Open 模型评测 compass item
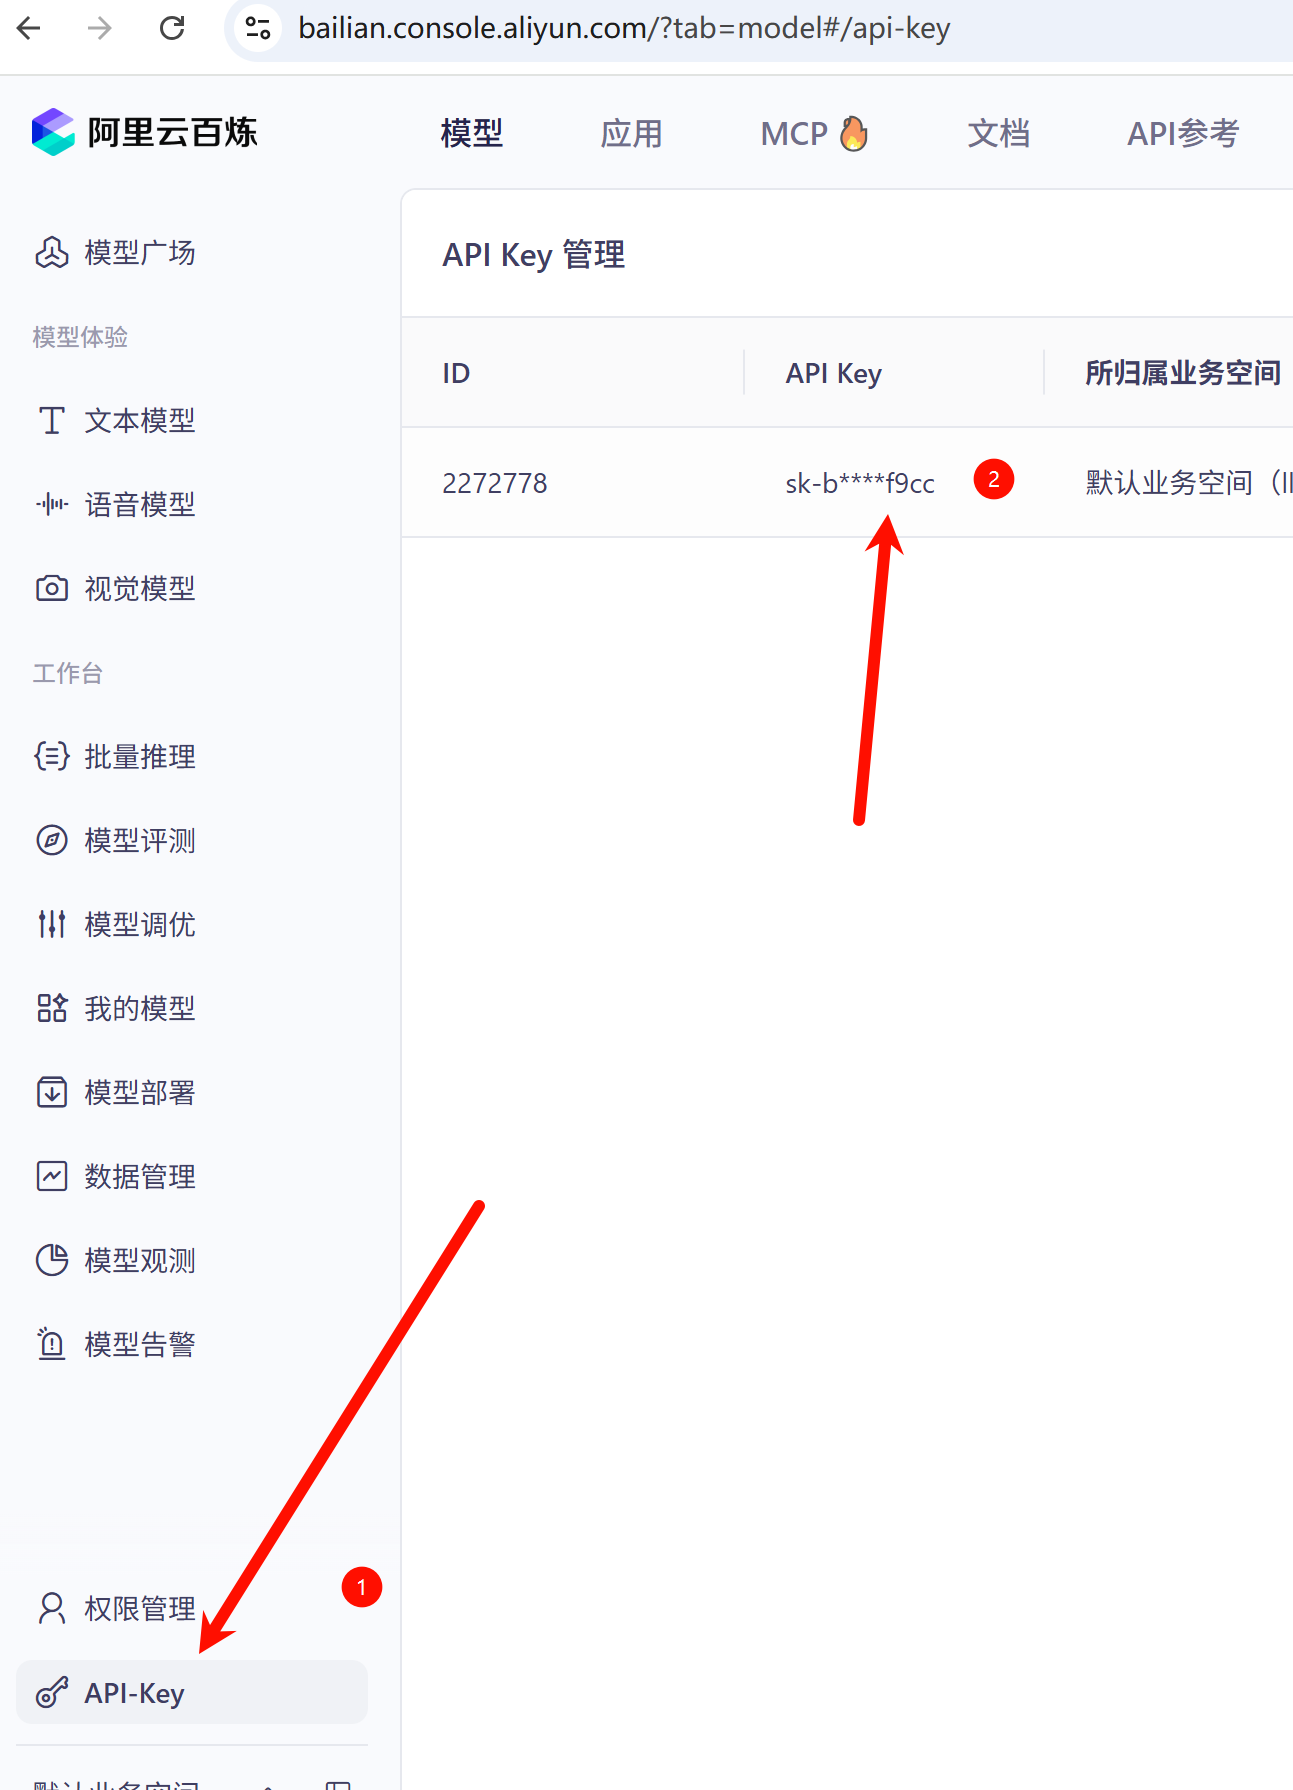1293x1790 pixels. 115,841
